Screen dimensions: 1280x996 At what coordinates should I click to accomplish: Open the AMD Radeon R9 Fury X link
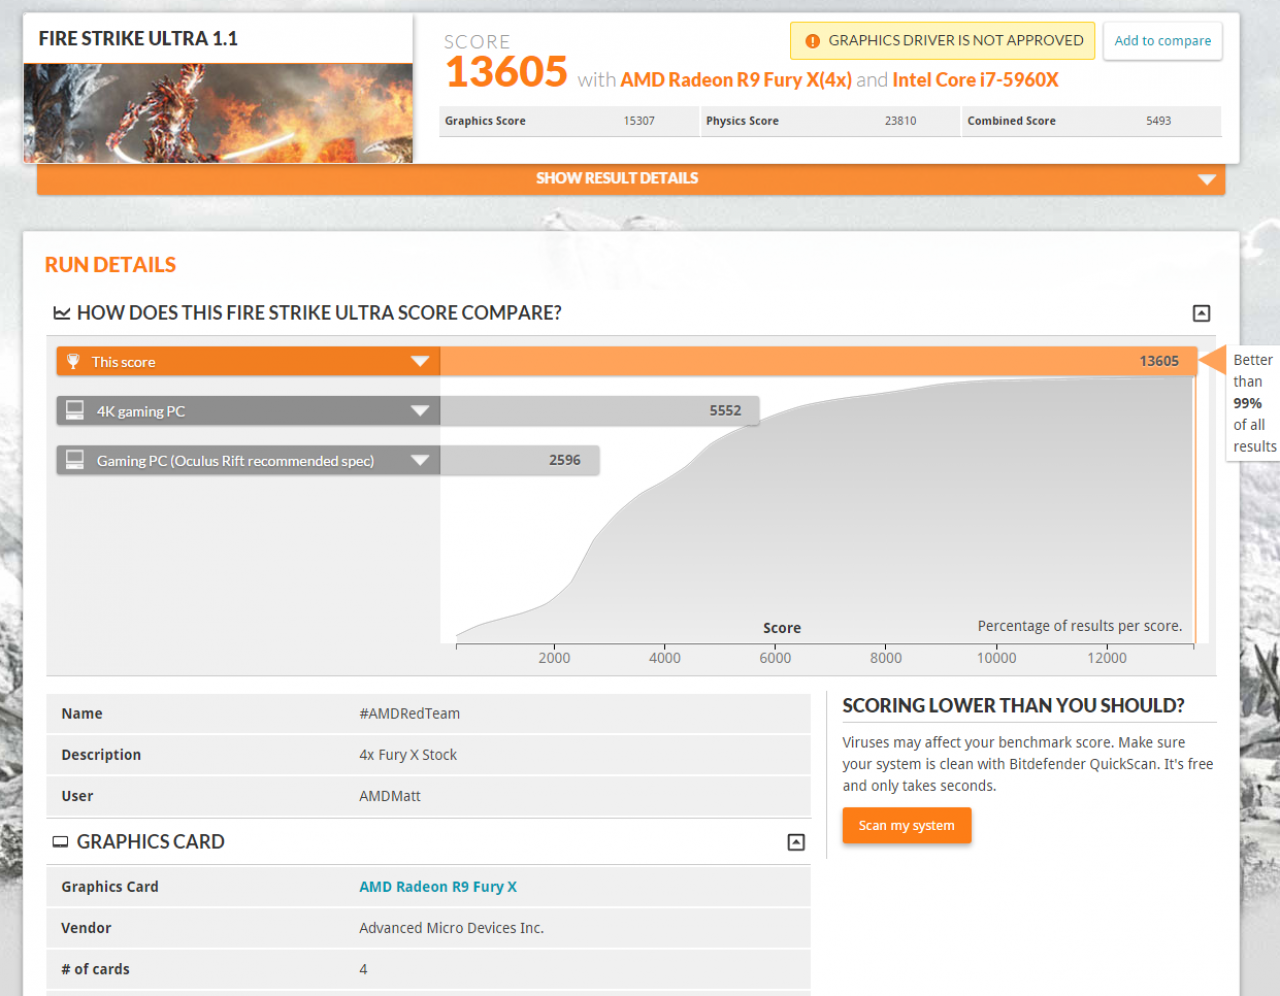click(x=438, y=887)
